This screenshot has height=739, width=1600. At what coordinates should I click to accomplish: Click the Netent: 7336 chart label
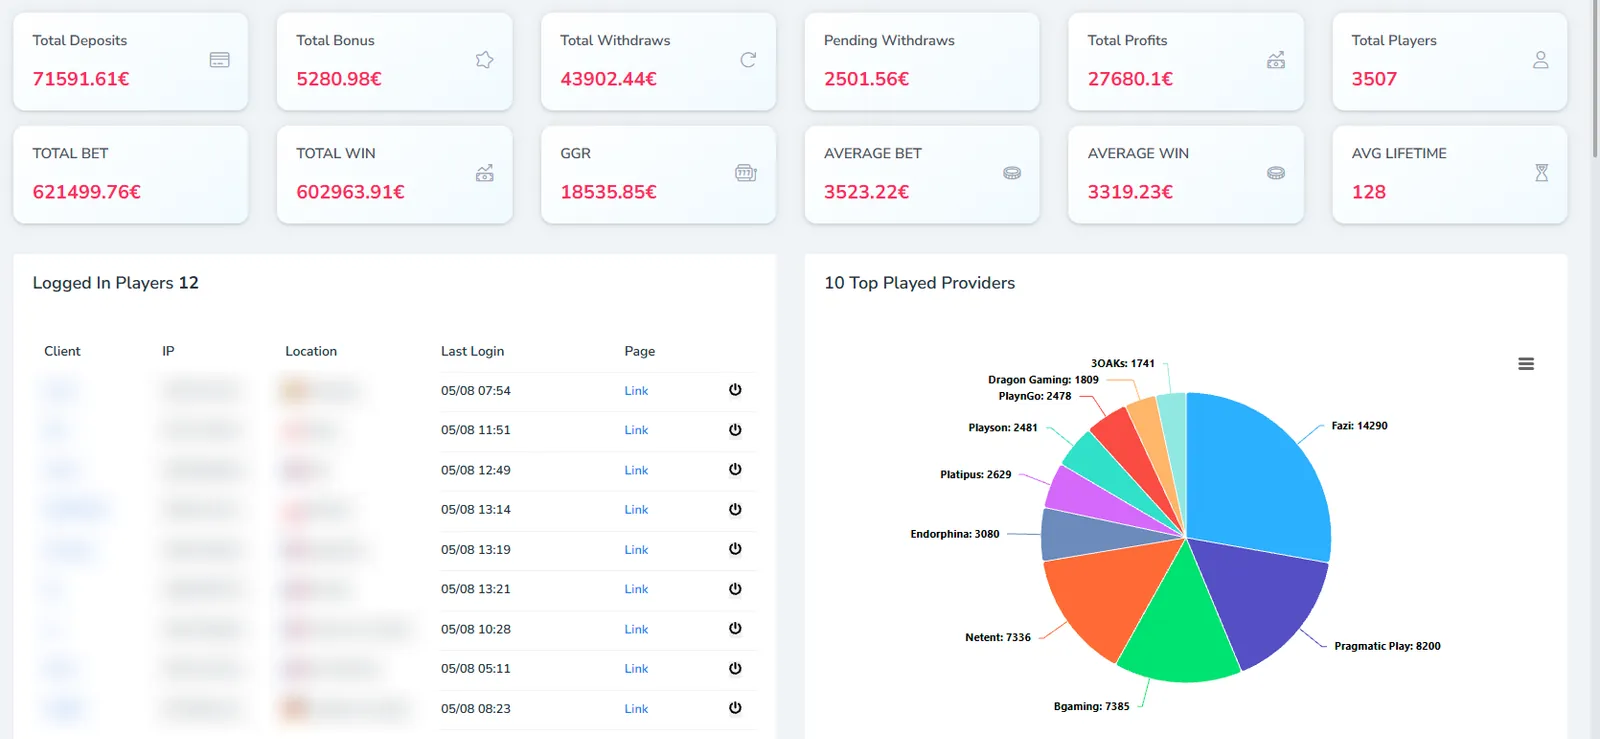click(x=997, y=637)
